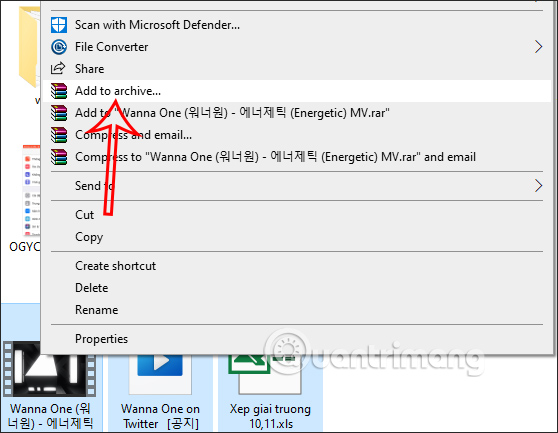Choose Scan with Microsoft Defender
Image resolution: width=558 pixels, height=433 pixels.
click(297, 25)
